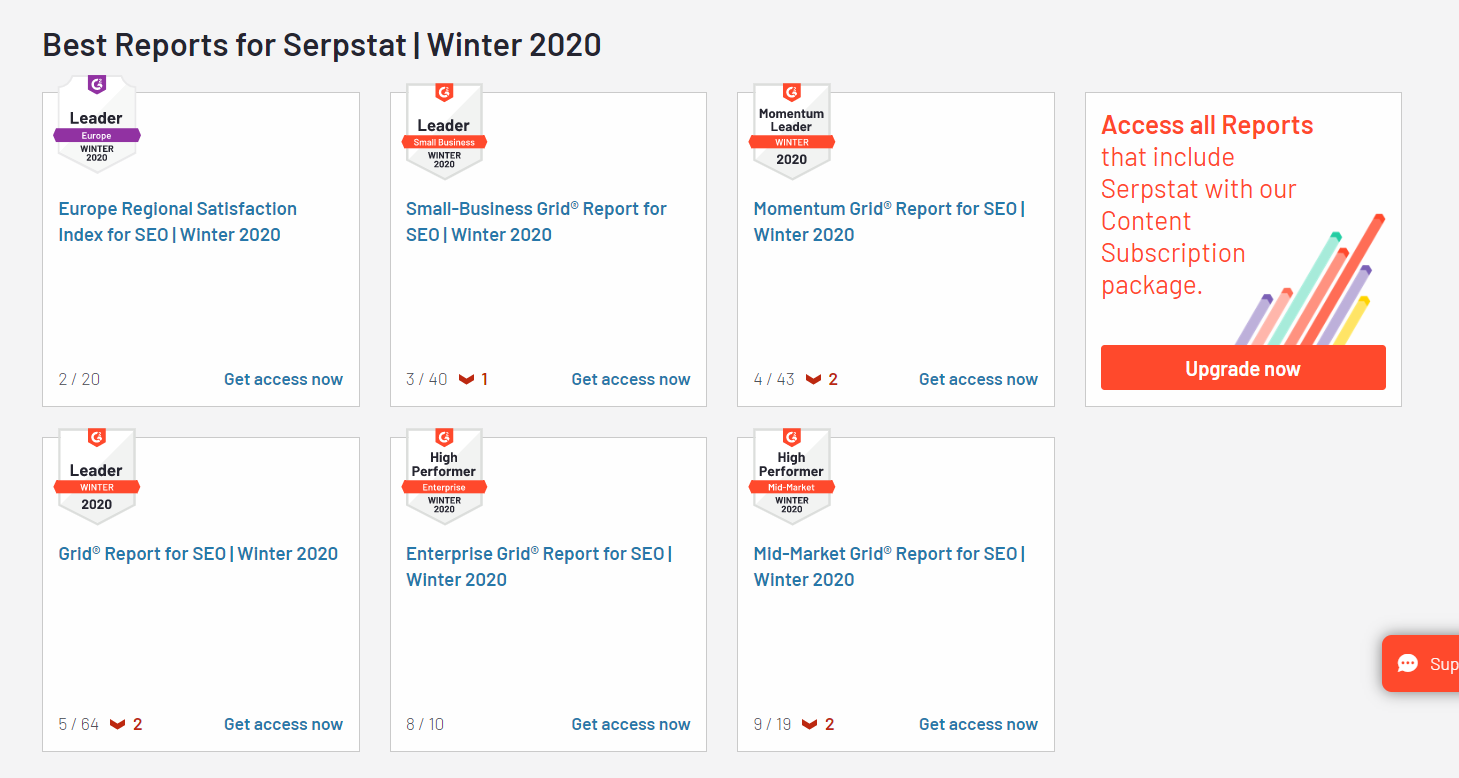Click the Leader Winter 2020 badge
Viewport: 1459px width, 778px height.
97,476
